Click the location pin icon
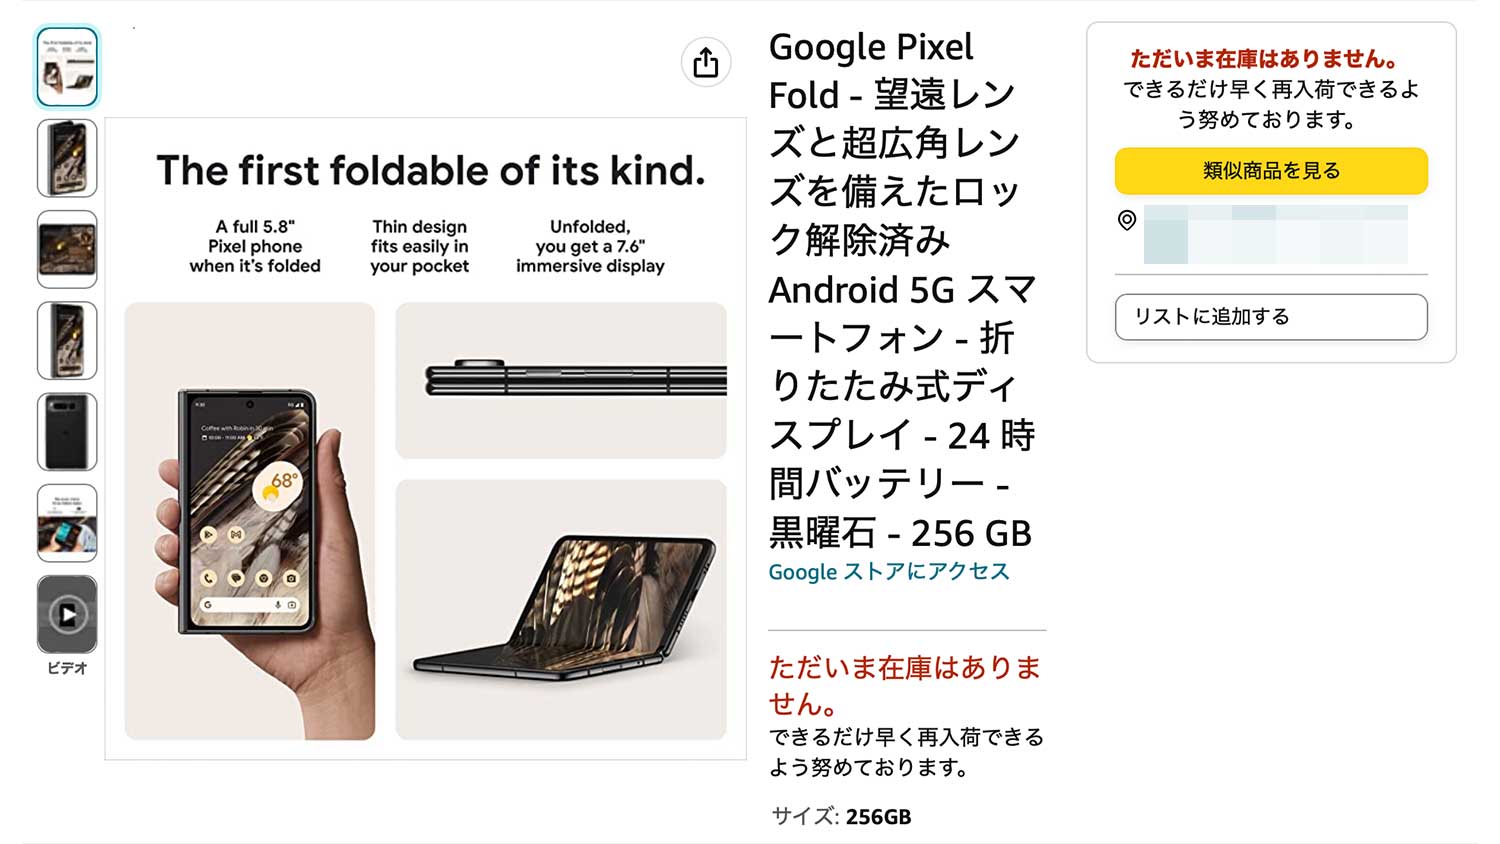Viewport: 1500px width, 844px height. [1127, 220]
